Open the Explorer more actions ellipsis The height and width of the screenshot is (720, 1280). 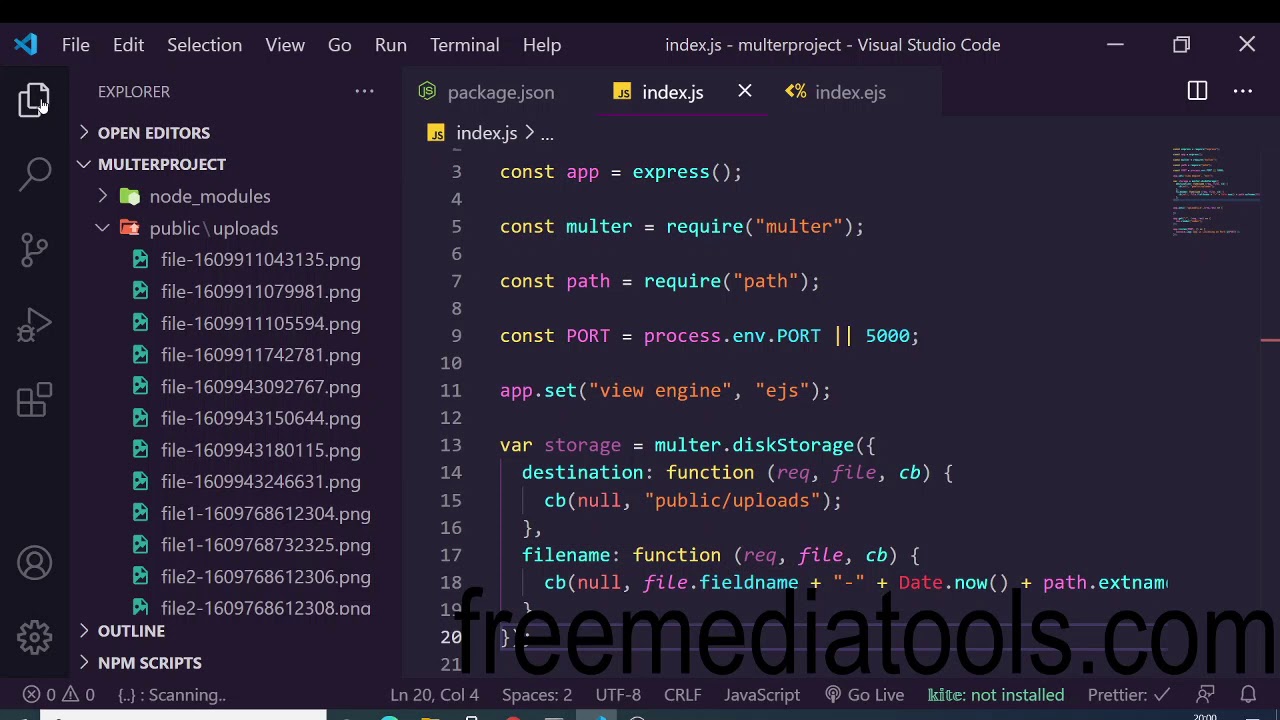(x=364, y=92)
